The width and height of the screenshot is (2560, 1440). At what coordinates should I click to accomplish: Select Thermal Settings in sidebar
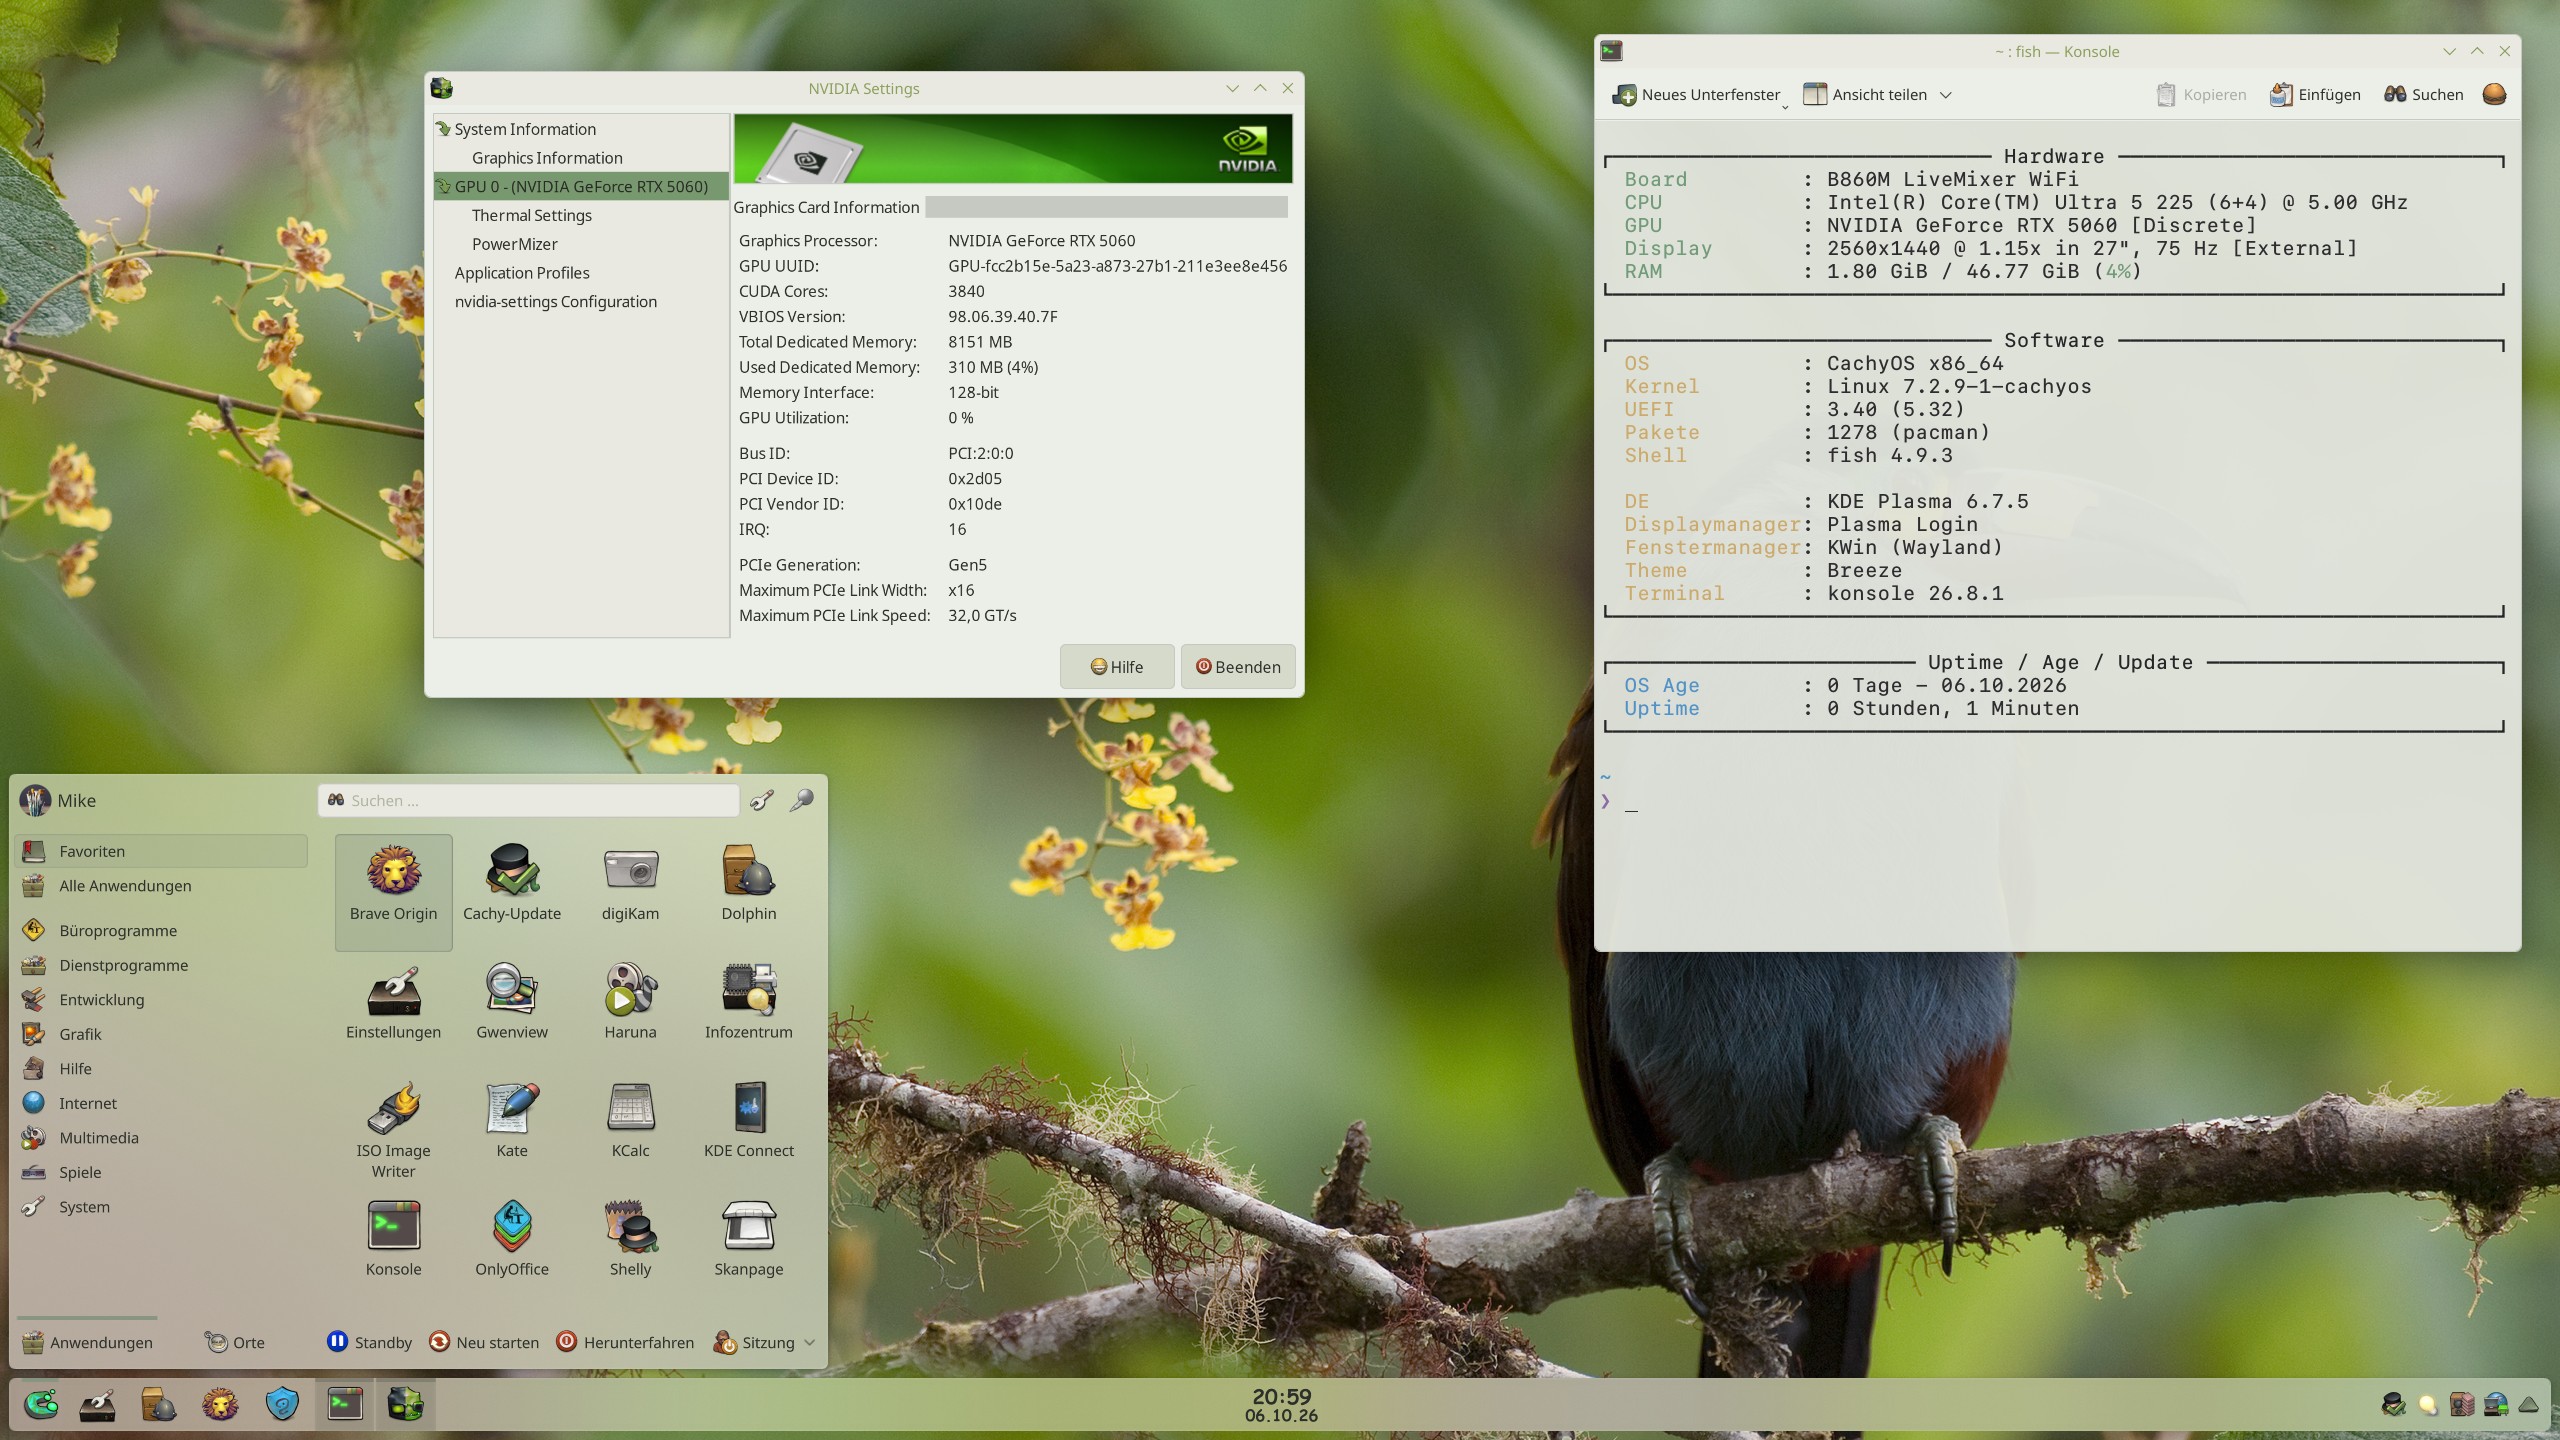531,215
